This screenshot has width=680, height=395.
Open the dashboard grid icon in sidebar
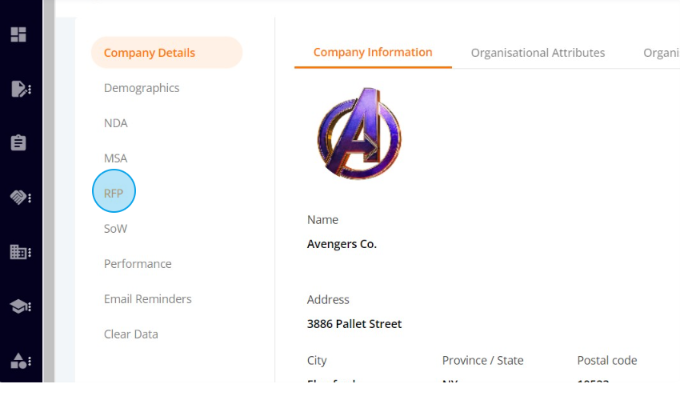18,35
